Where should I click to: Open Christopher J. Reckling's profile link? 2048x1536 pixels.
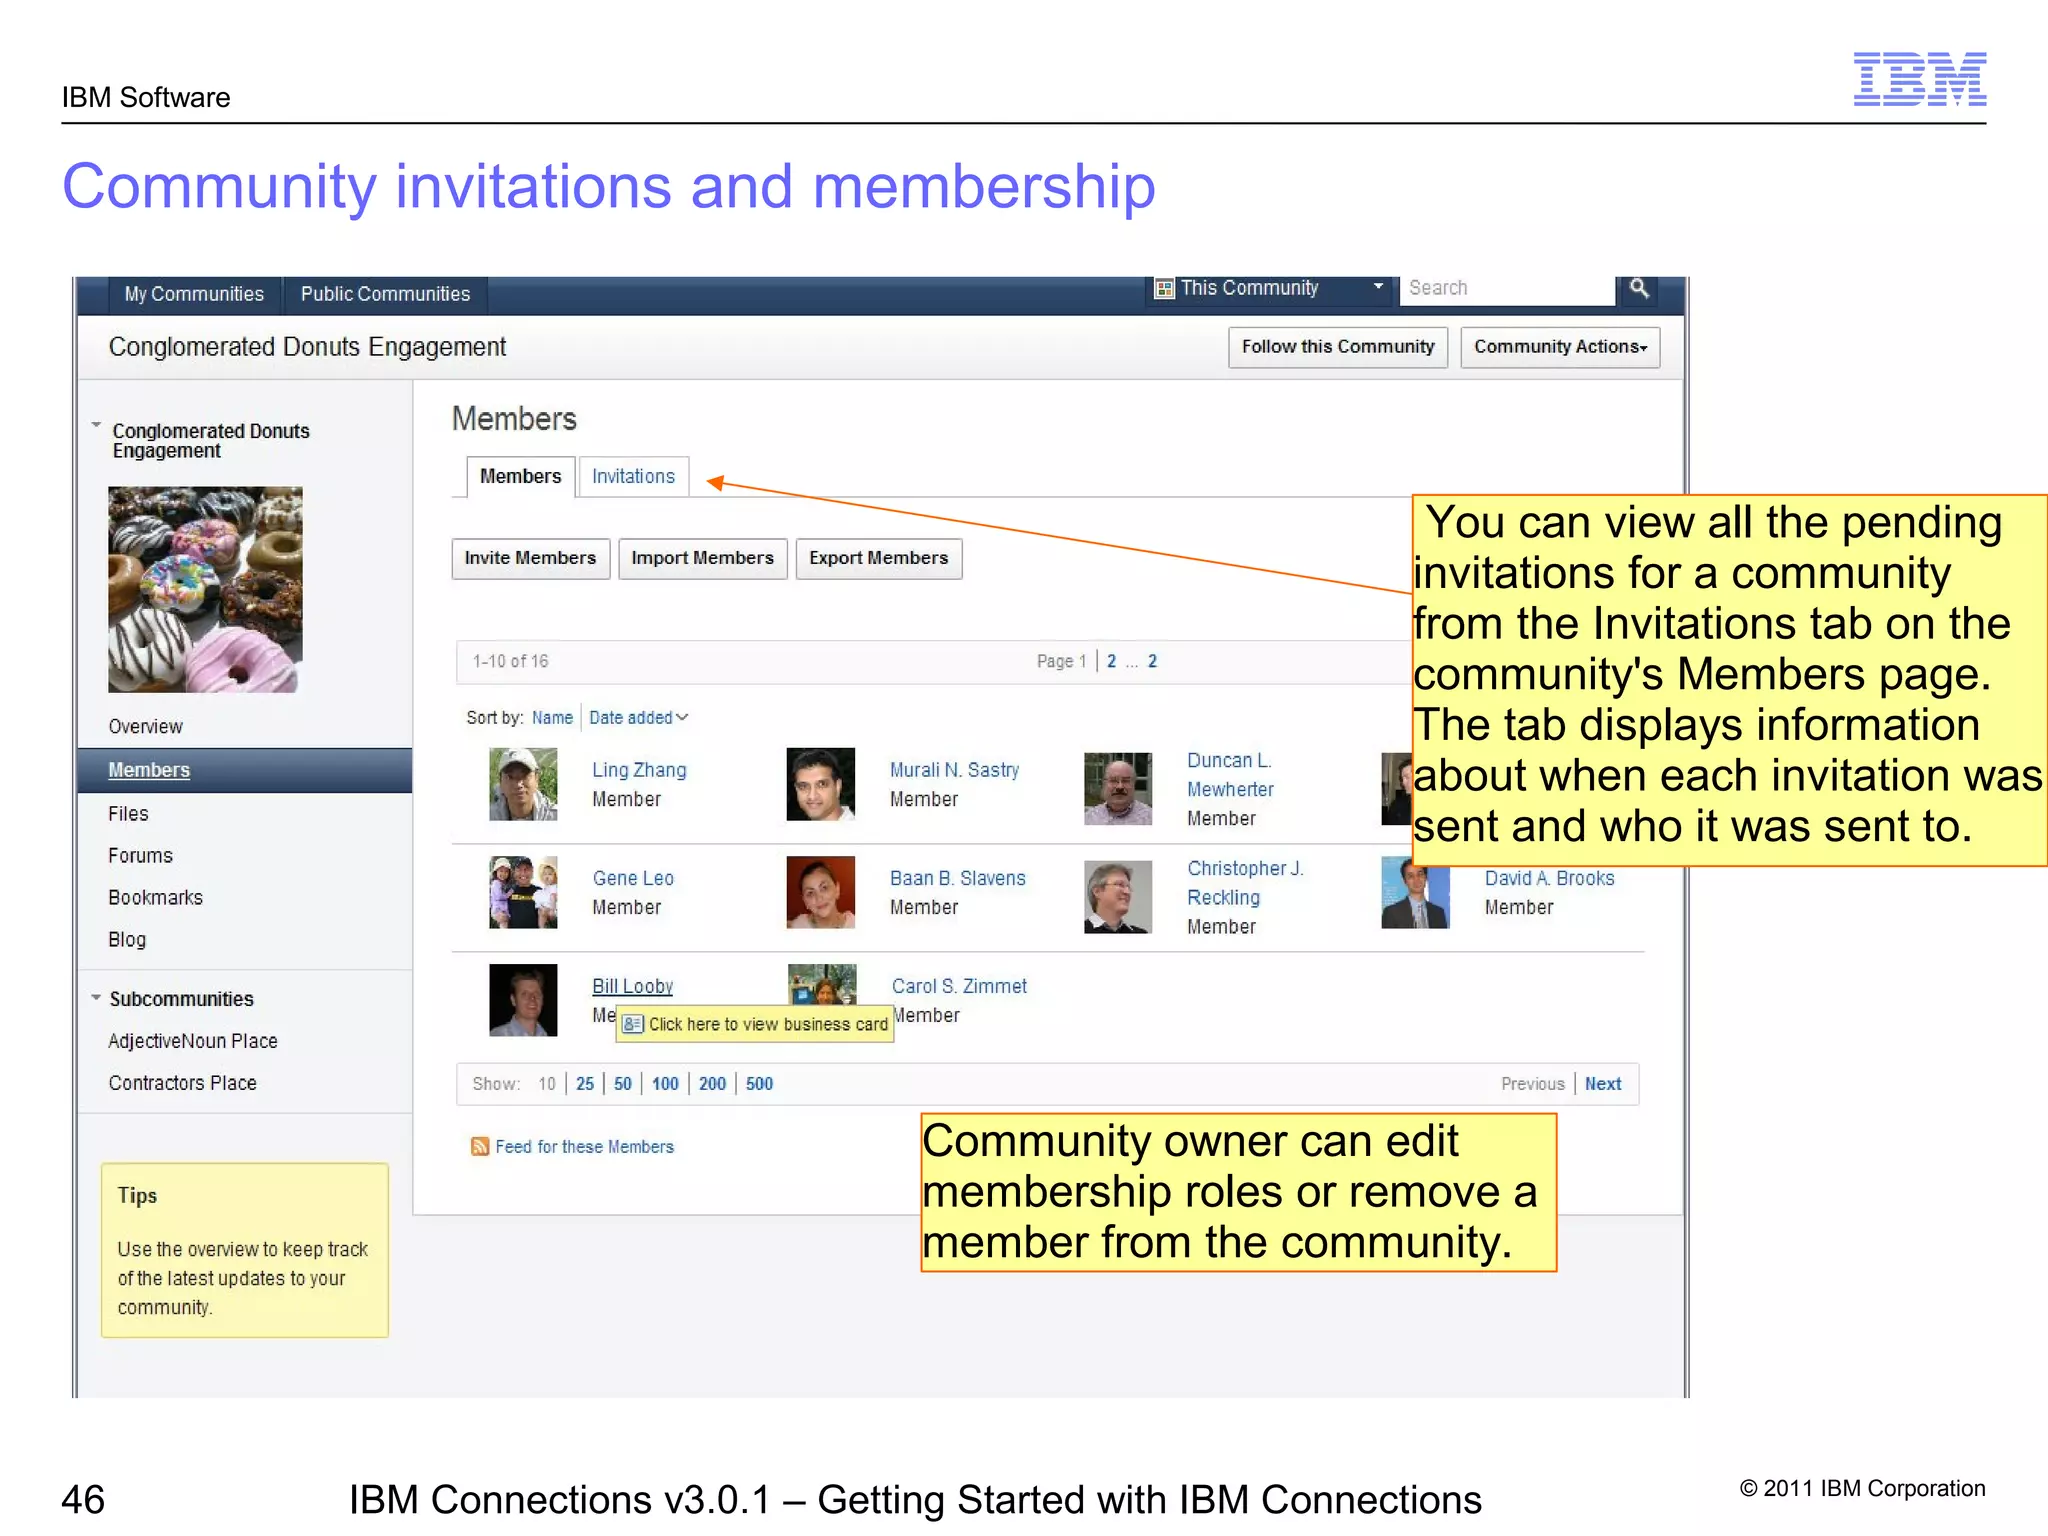point(1245,883)
